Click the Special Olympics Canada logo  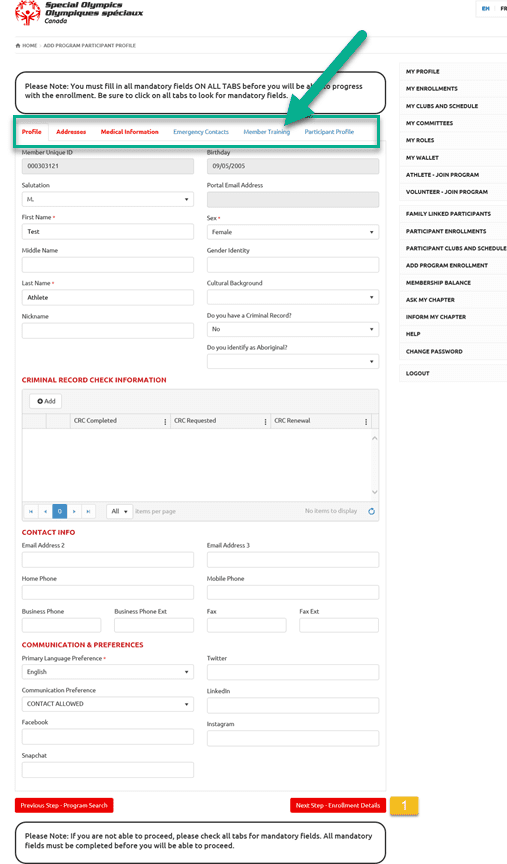(x=79, y=13)
